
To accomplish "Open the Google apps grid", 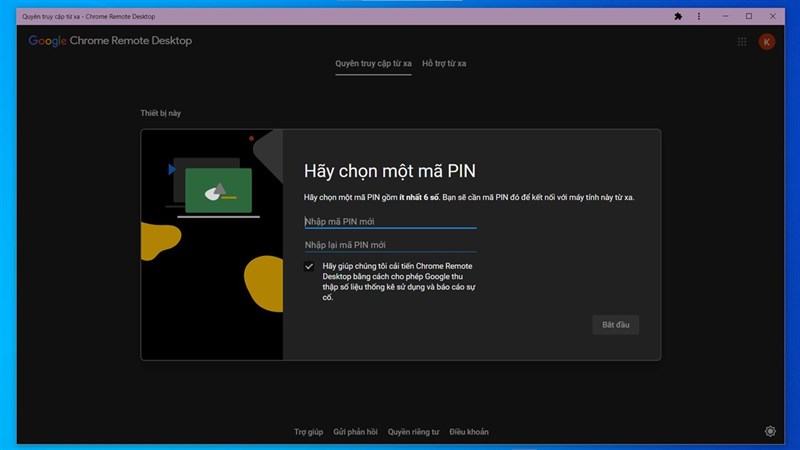I will 742,42.
